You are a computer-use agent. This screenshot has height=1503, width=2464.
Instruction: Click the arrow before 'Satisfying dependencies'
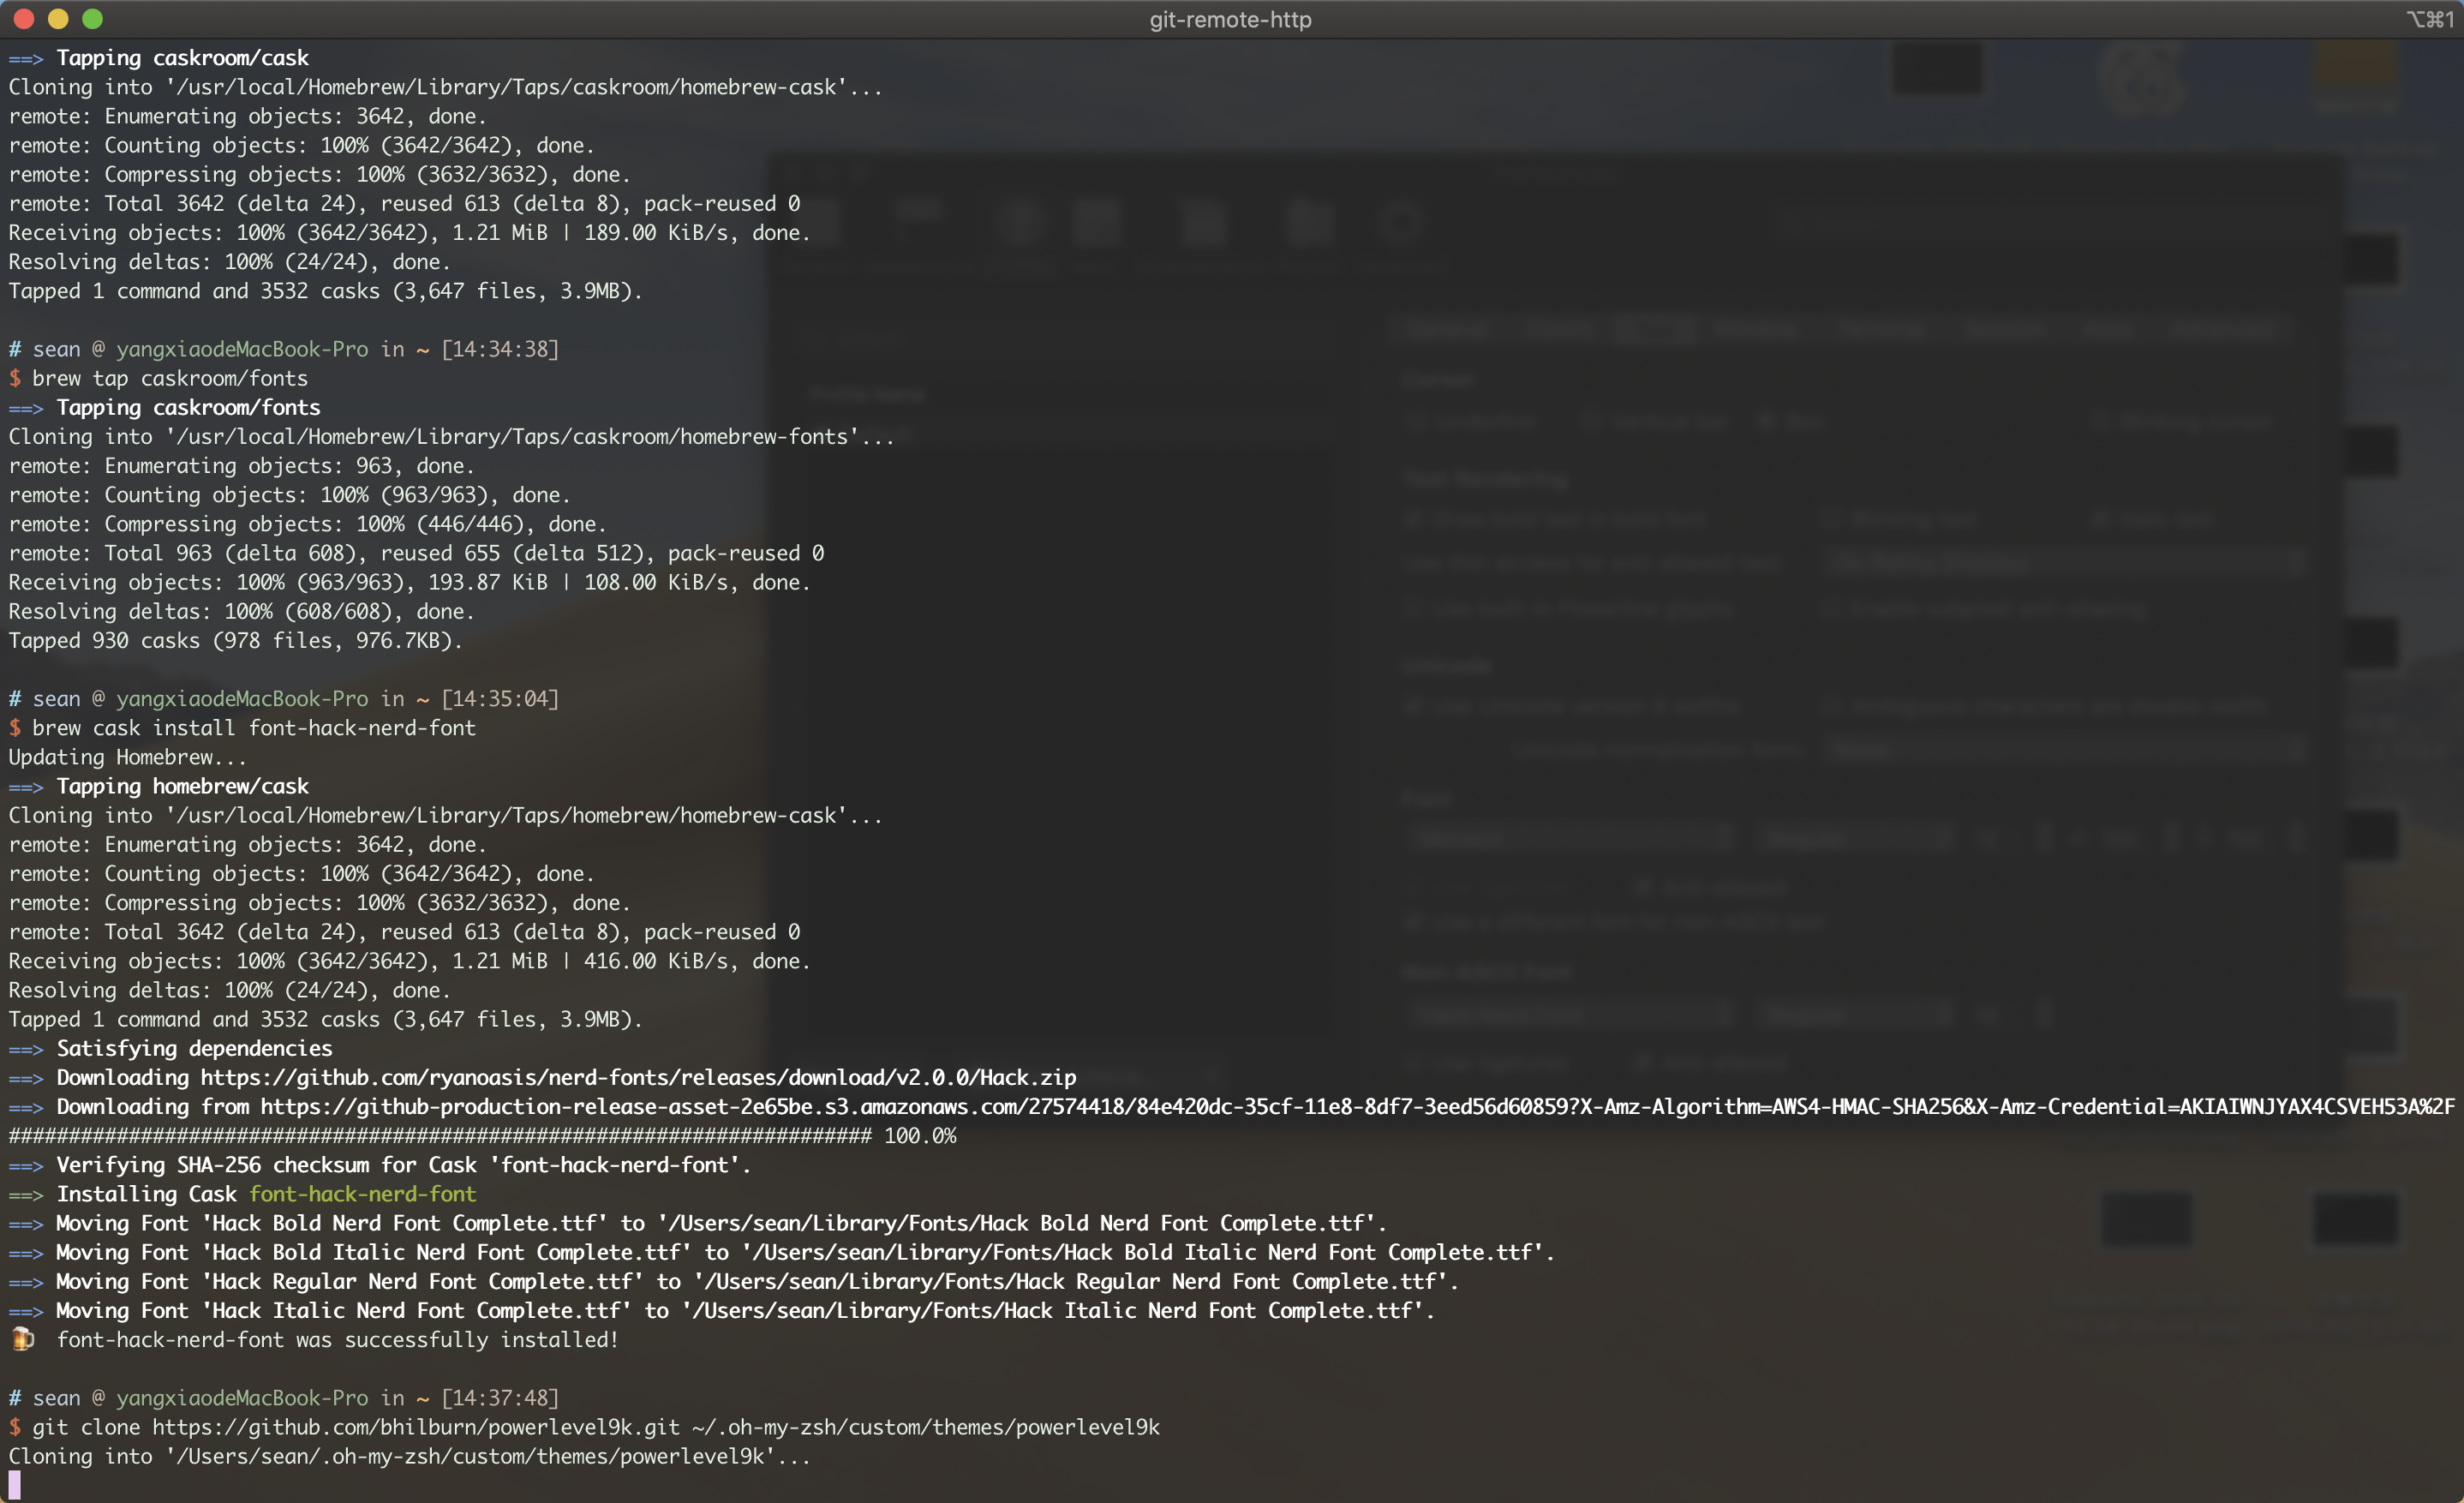[x=26, y=1049]
